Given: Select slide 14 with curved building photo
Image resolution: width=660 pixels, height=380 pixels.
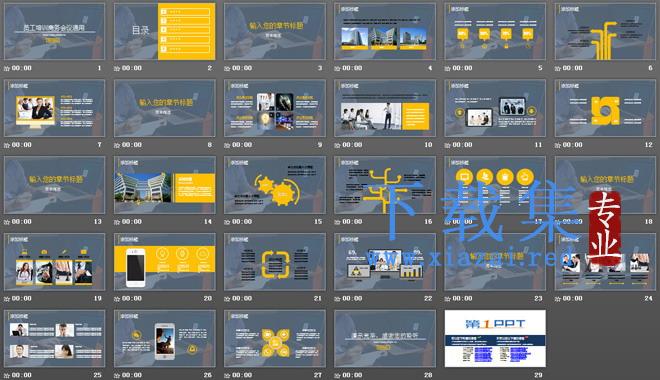Looking at the screenshot, I should click(x=165, y=185).
